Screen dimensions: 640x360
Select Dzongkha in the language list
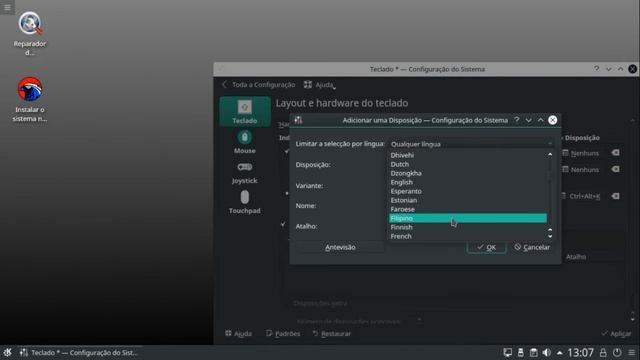[468, 173]
